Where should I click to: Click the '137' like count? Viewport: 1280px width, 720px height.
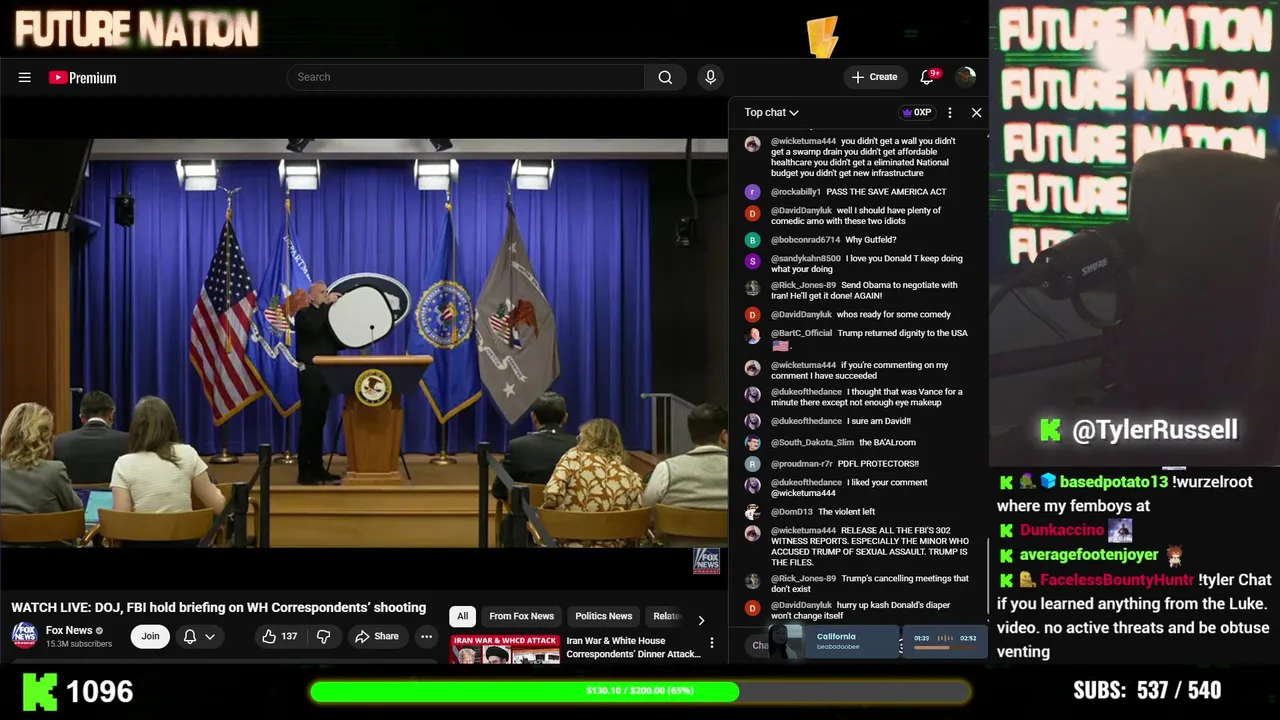[289, 636]
